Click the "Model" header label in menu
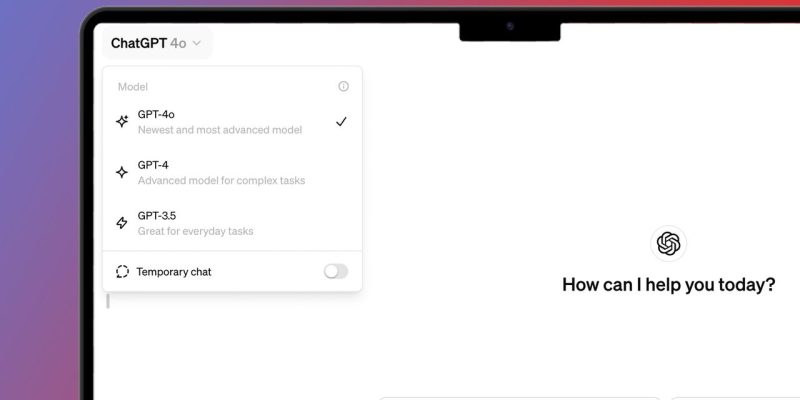 click(x=133, y=87)
